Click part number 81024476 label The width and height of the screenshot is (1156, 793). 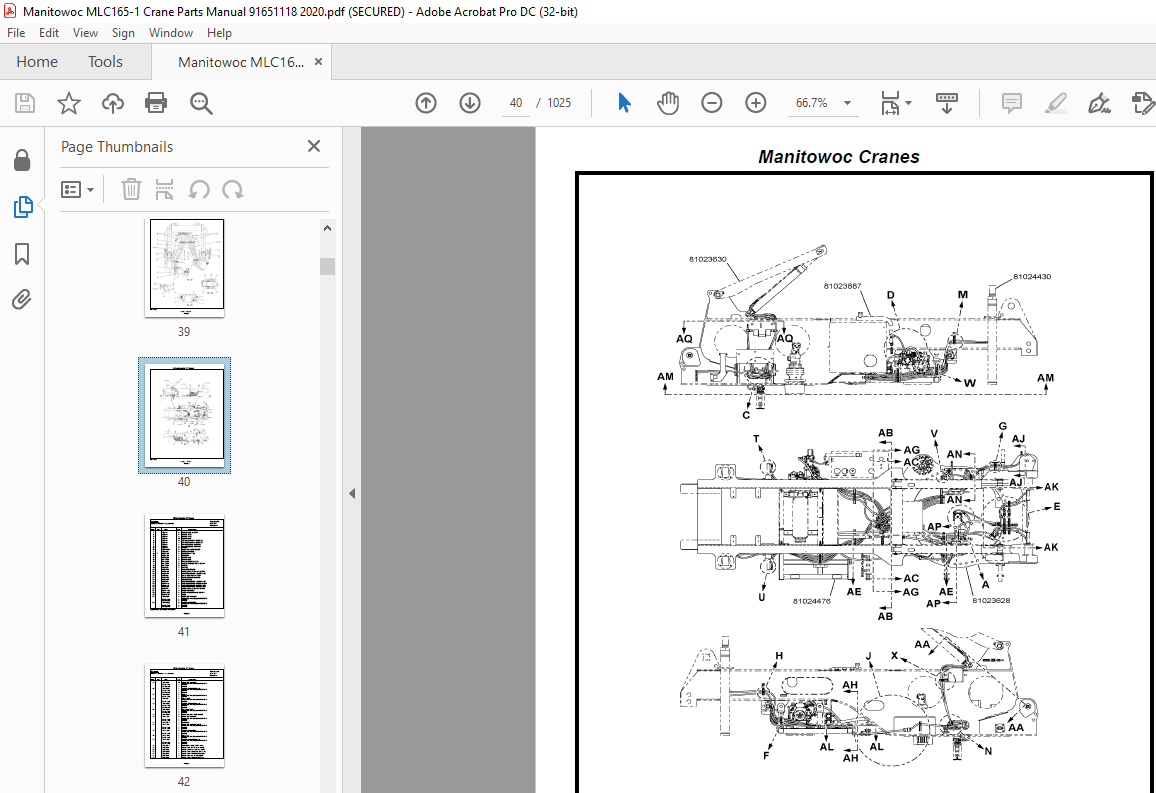[x=812, y=601]
